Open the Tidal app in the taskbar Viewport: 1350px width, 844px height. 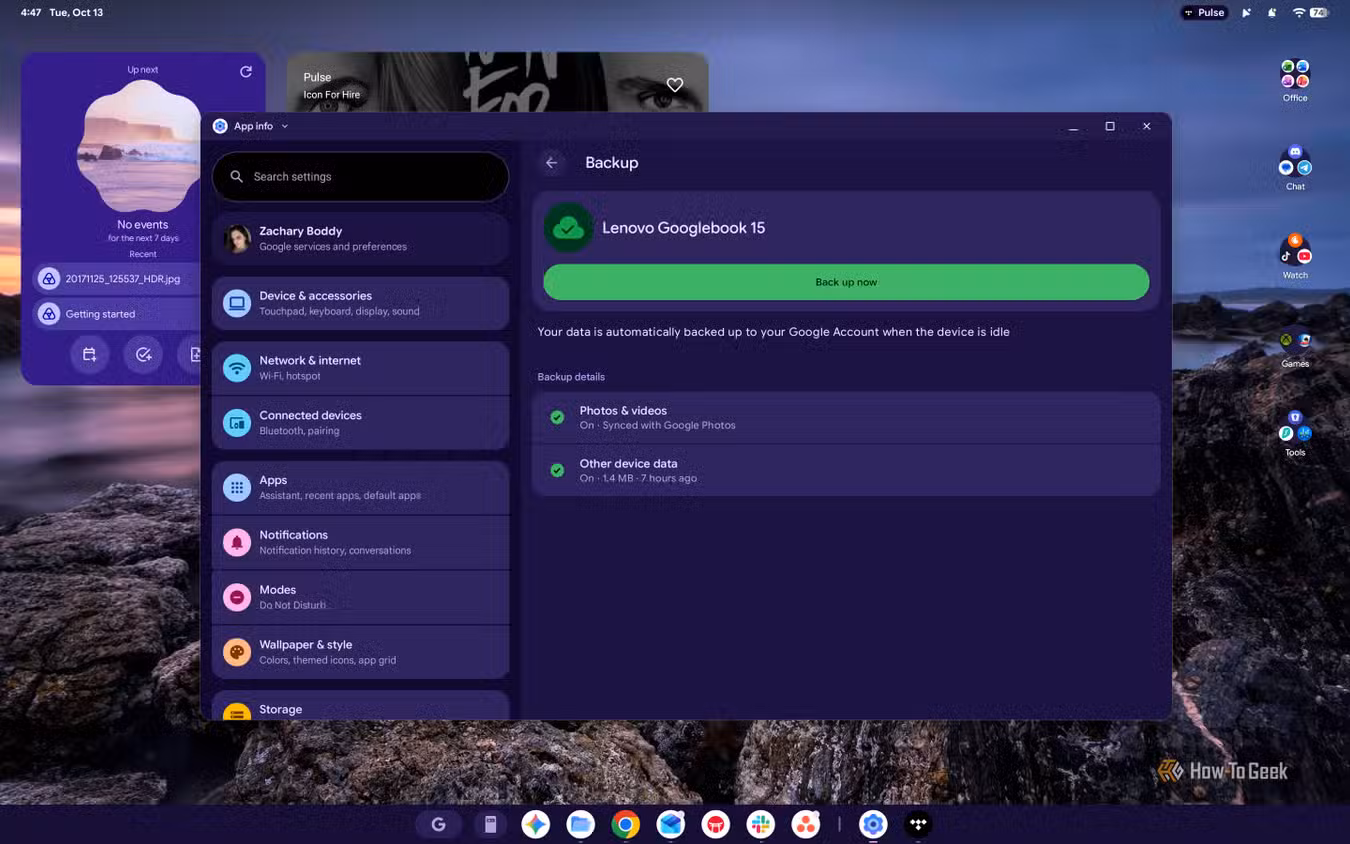coord(918,824)
